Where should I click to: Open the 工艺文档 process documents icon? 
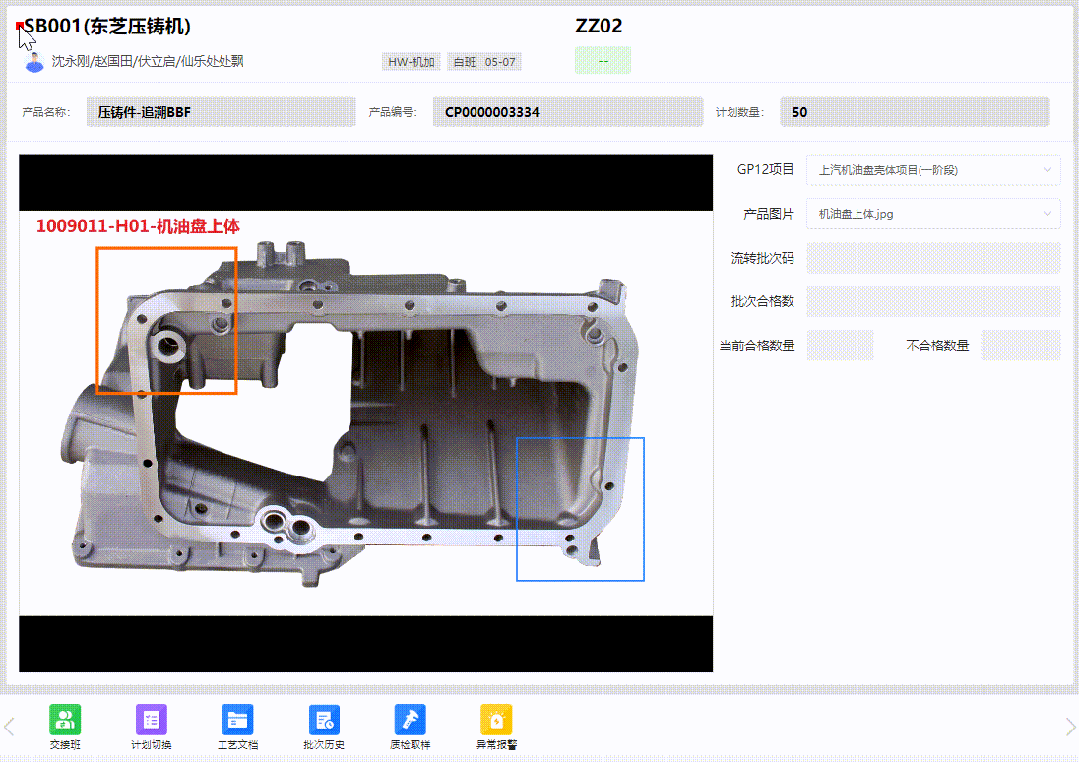(x=237, y=720)
